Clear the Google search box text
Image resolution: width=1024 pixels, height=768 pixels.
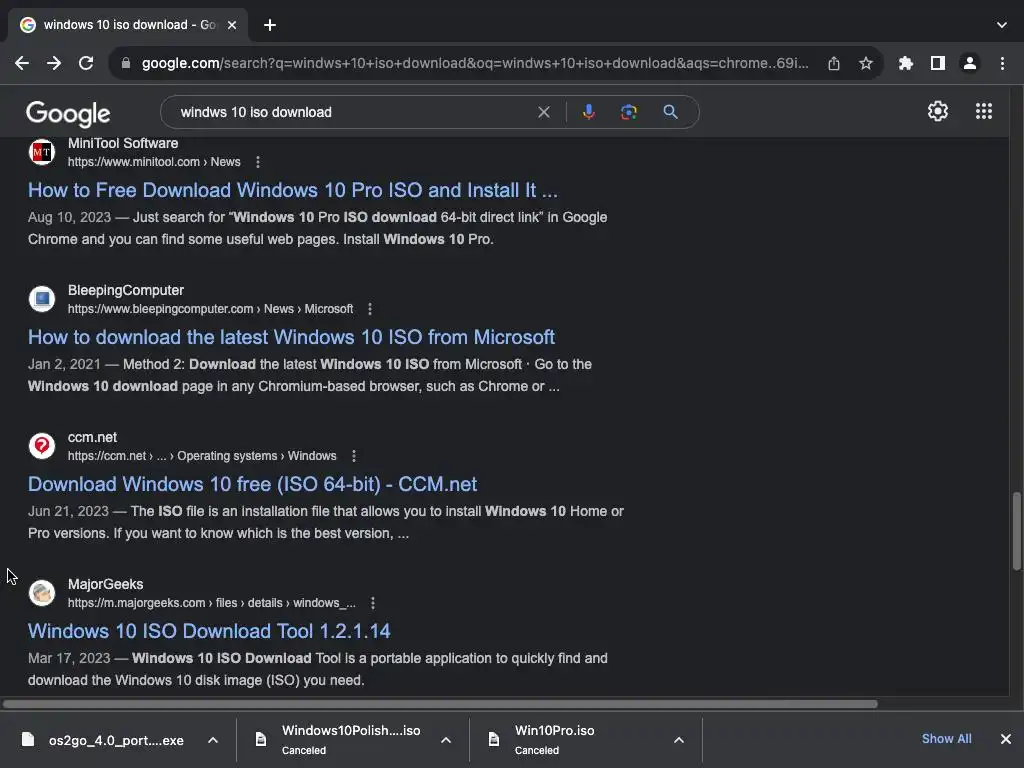(x=543, y=112)
